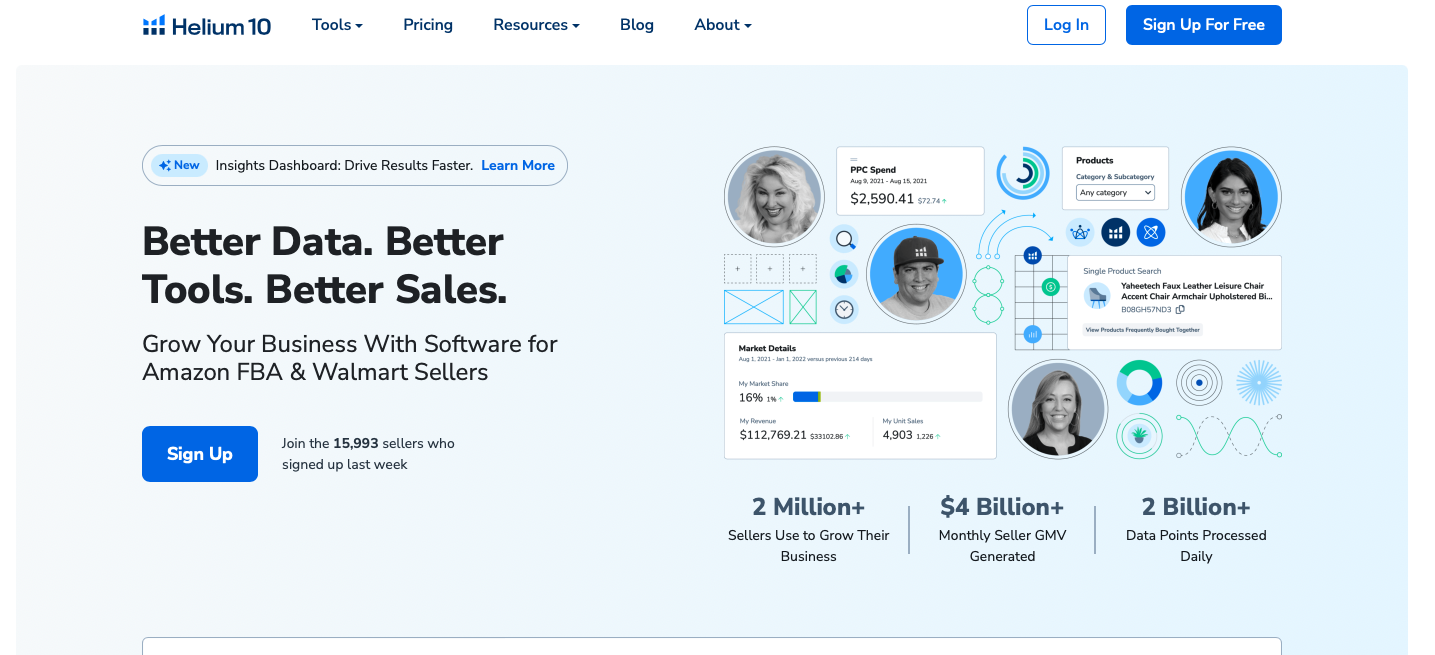This screenshot has height=655, width=1435.
Task: Click the man in cap portrait
Action: pyautogui.click(x=916, y=274)
